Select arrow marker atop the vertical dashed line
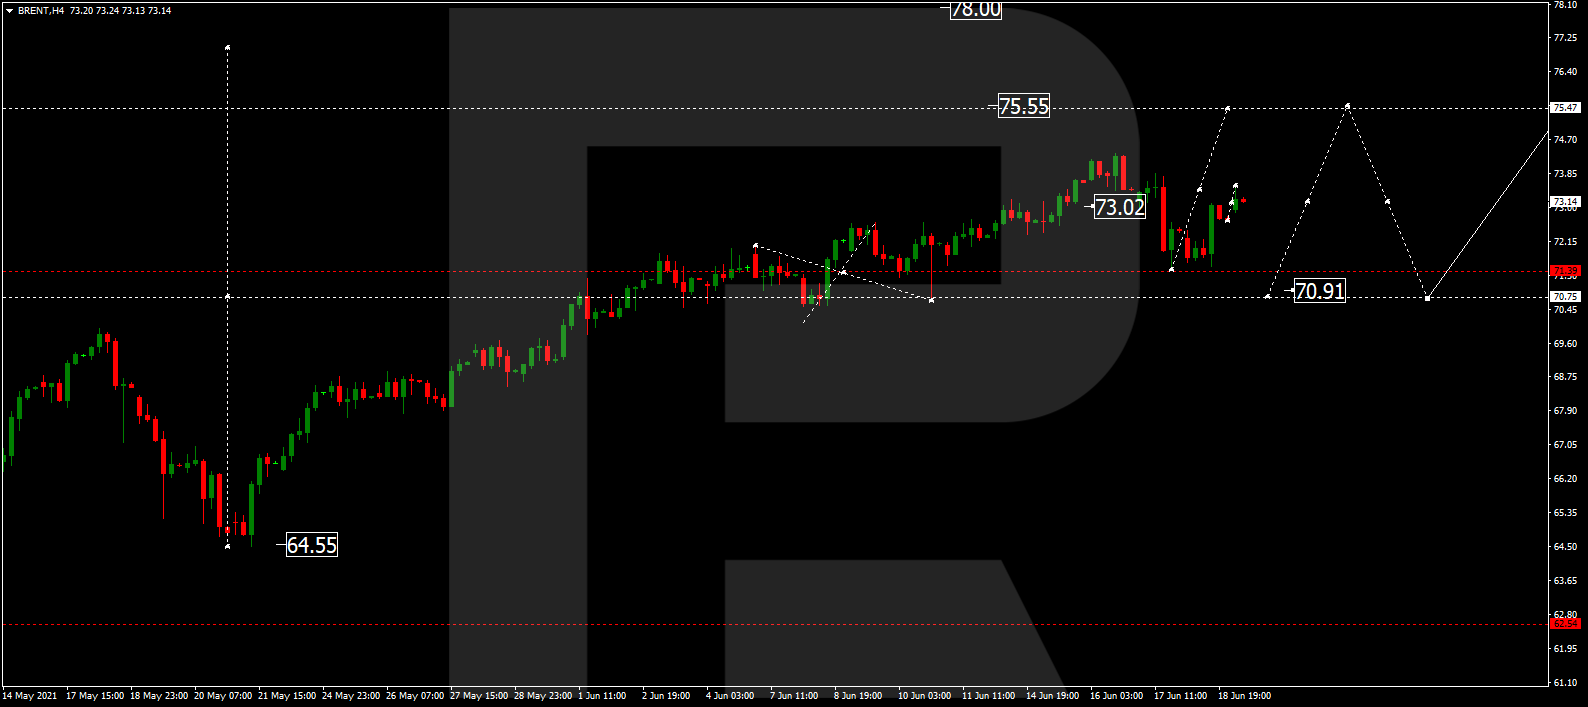This screenshot has width=1588, height=707. point(228,47)
